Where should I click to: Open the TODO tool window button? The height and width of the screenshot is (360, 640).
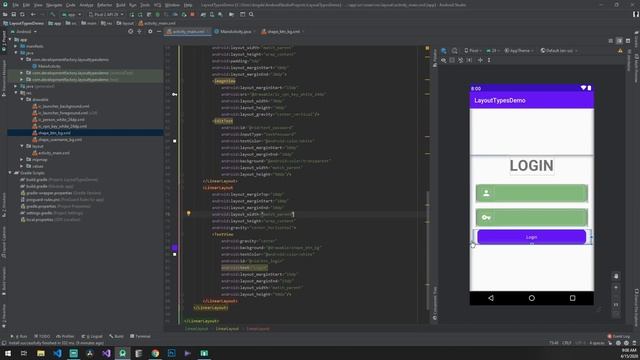coord(42,336)
